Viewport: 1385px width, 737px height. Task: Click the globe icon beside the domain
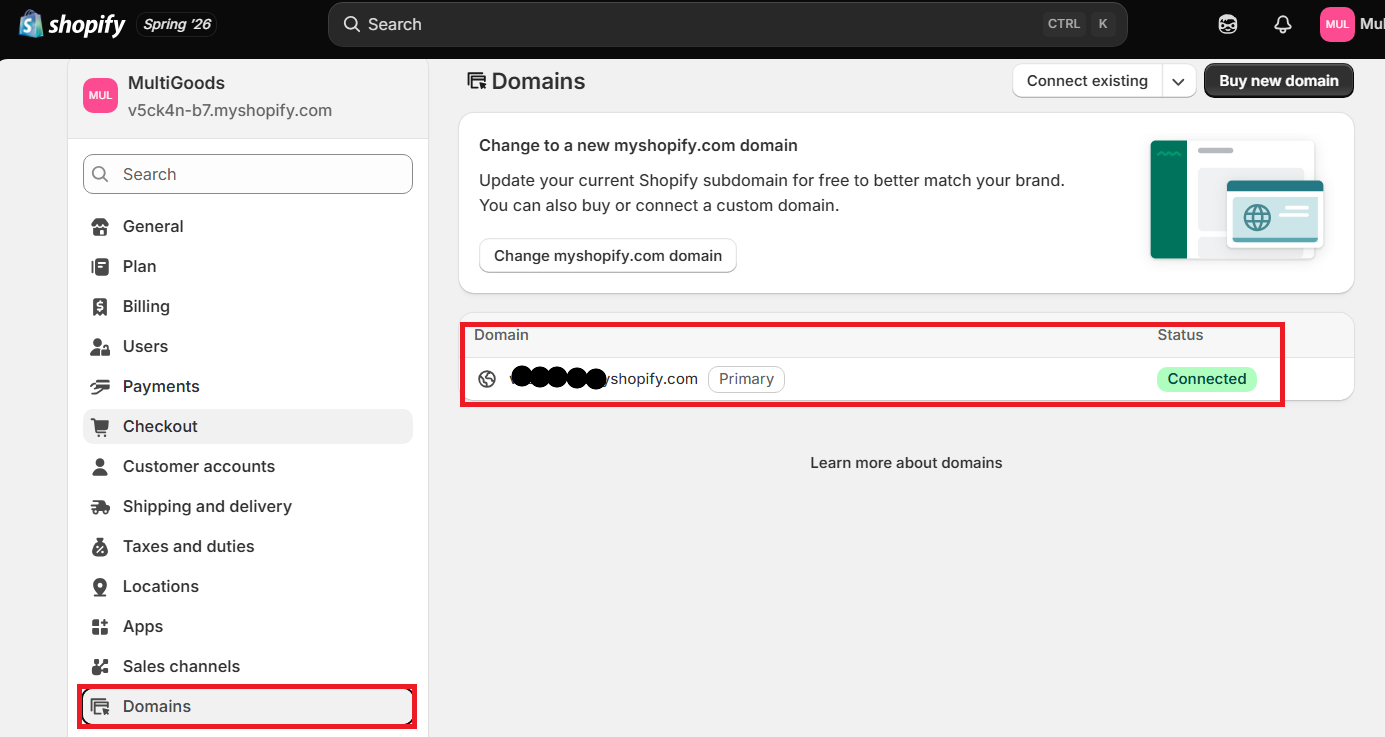point(487,379)
